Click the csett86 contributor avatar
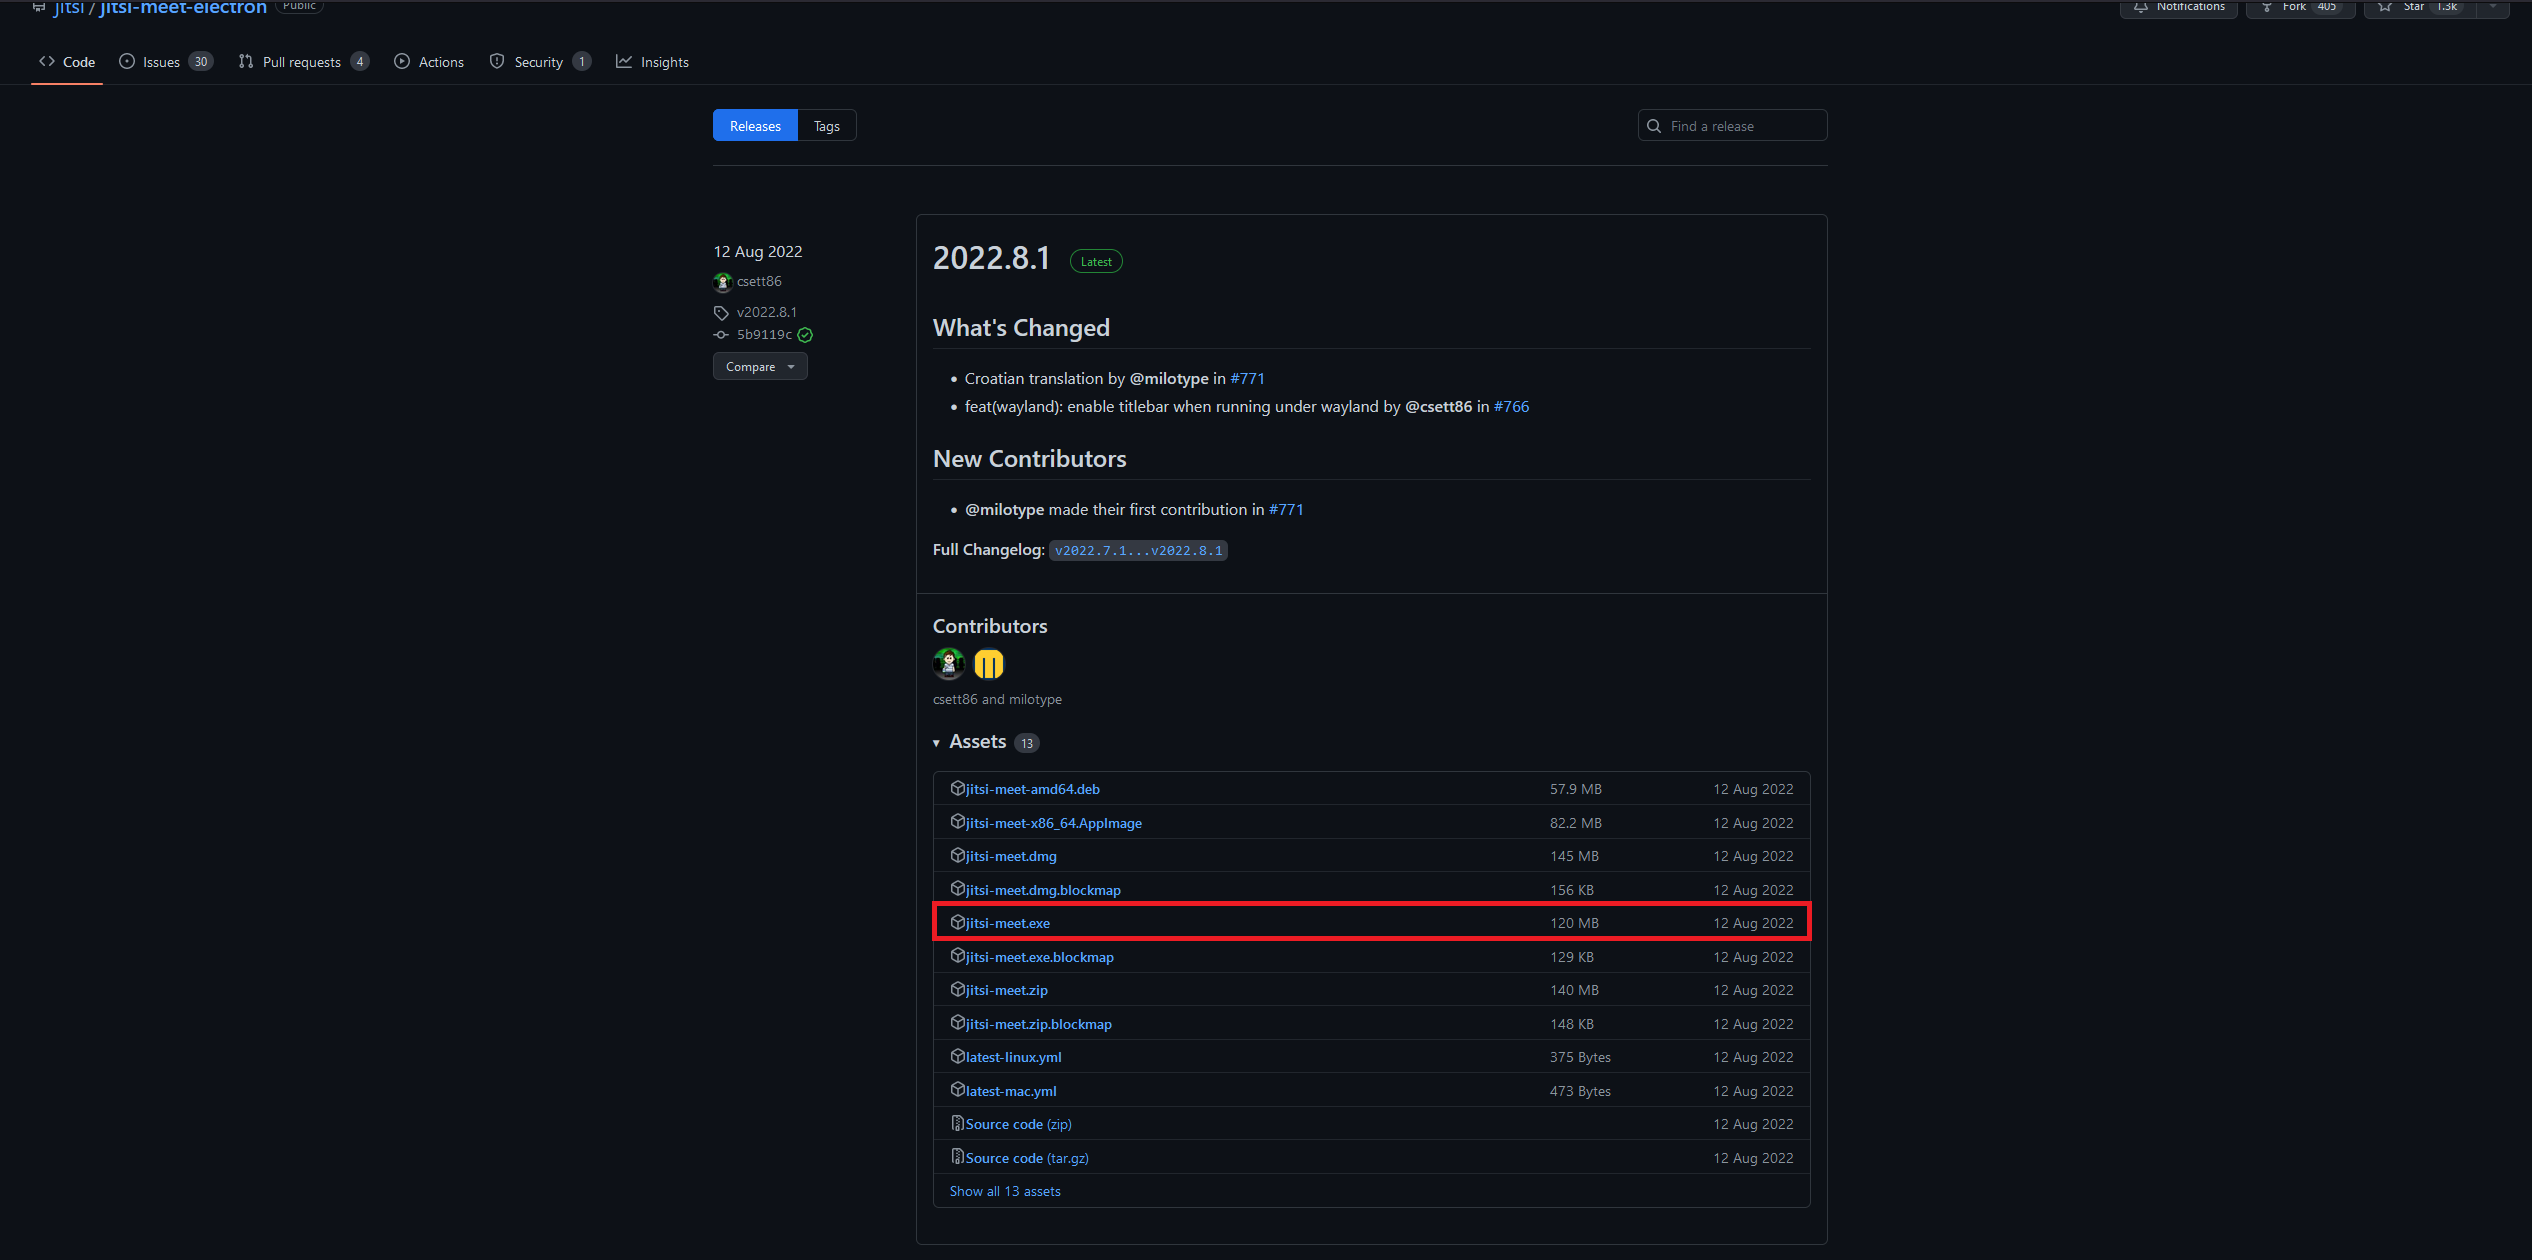 [949, 664]
